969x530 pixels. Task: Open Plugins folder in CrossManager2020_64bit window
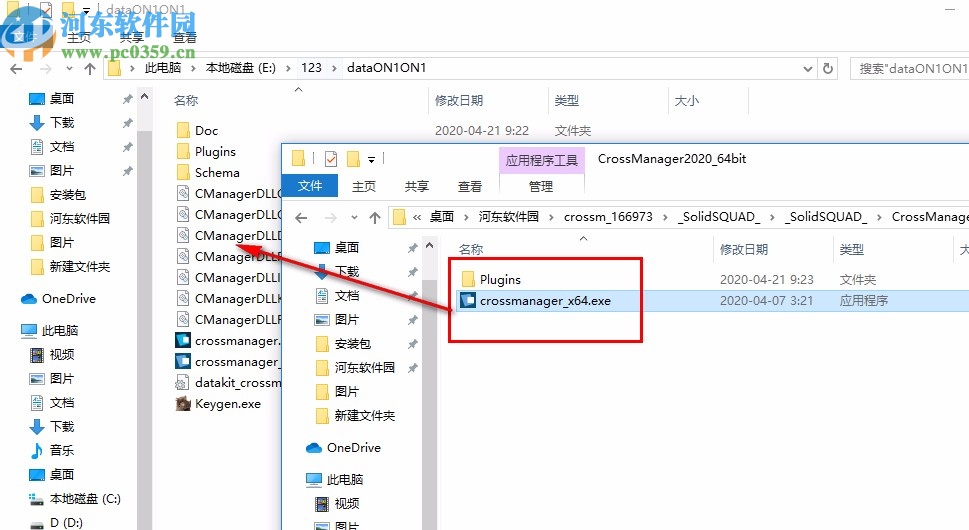point(491,279)
